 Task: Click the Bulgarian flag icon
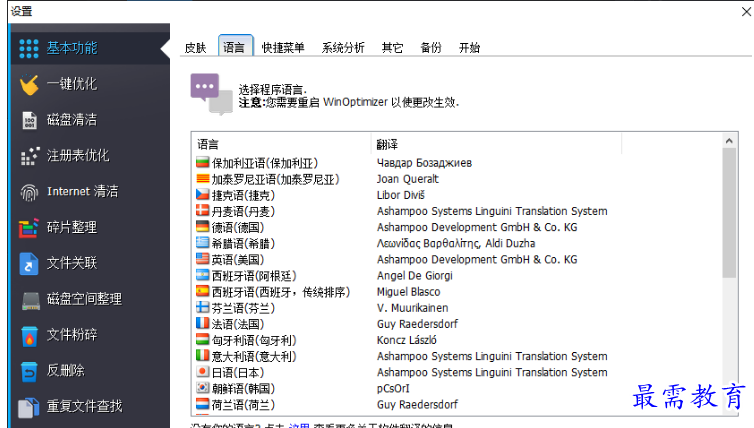(x=202, y=163)
